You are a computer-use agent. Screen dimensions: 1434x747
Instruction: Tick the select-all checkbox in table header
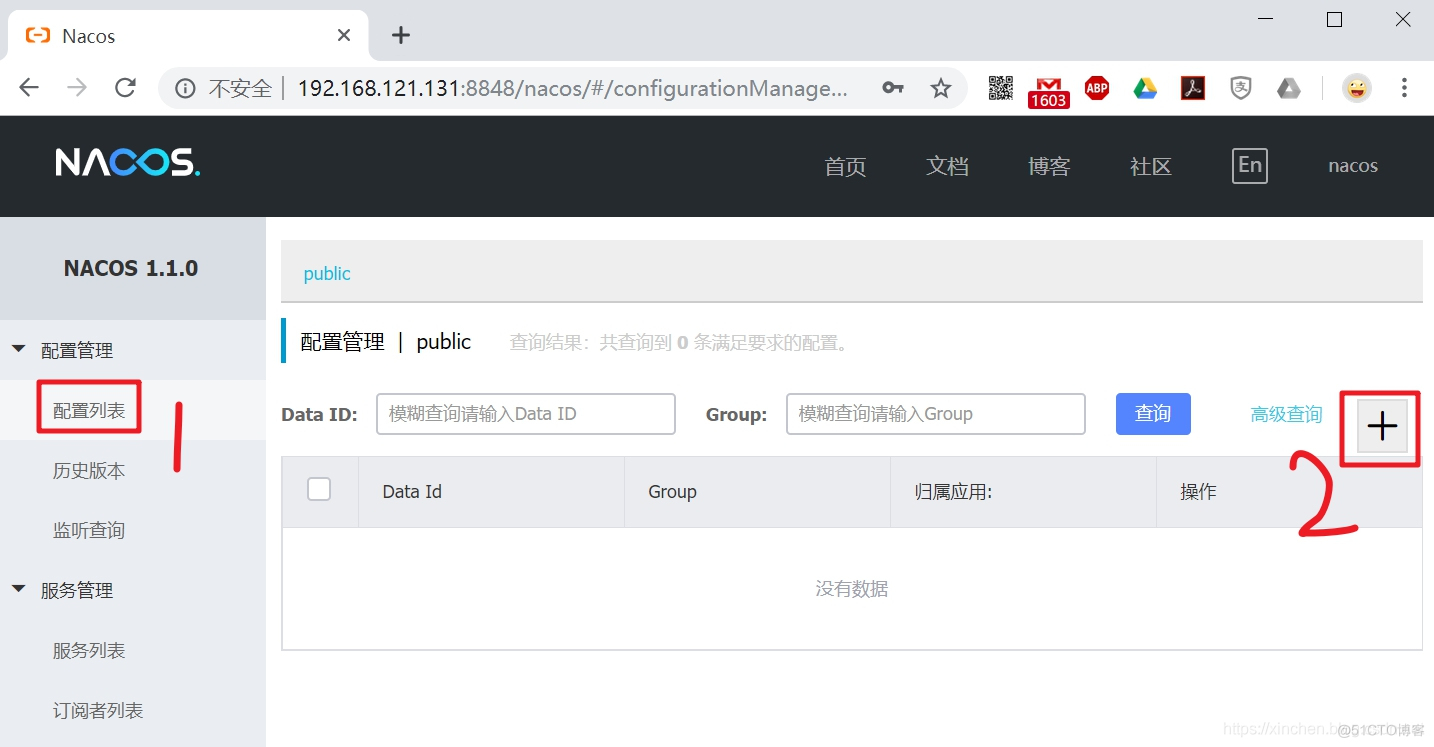click(x=319, y=489)
